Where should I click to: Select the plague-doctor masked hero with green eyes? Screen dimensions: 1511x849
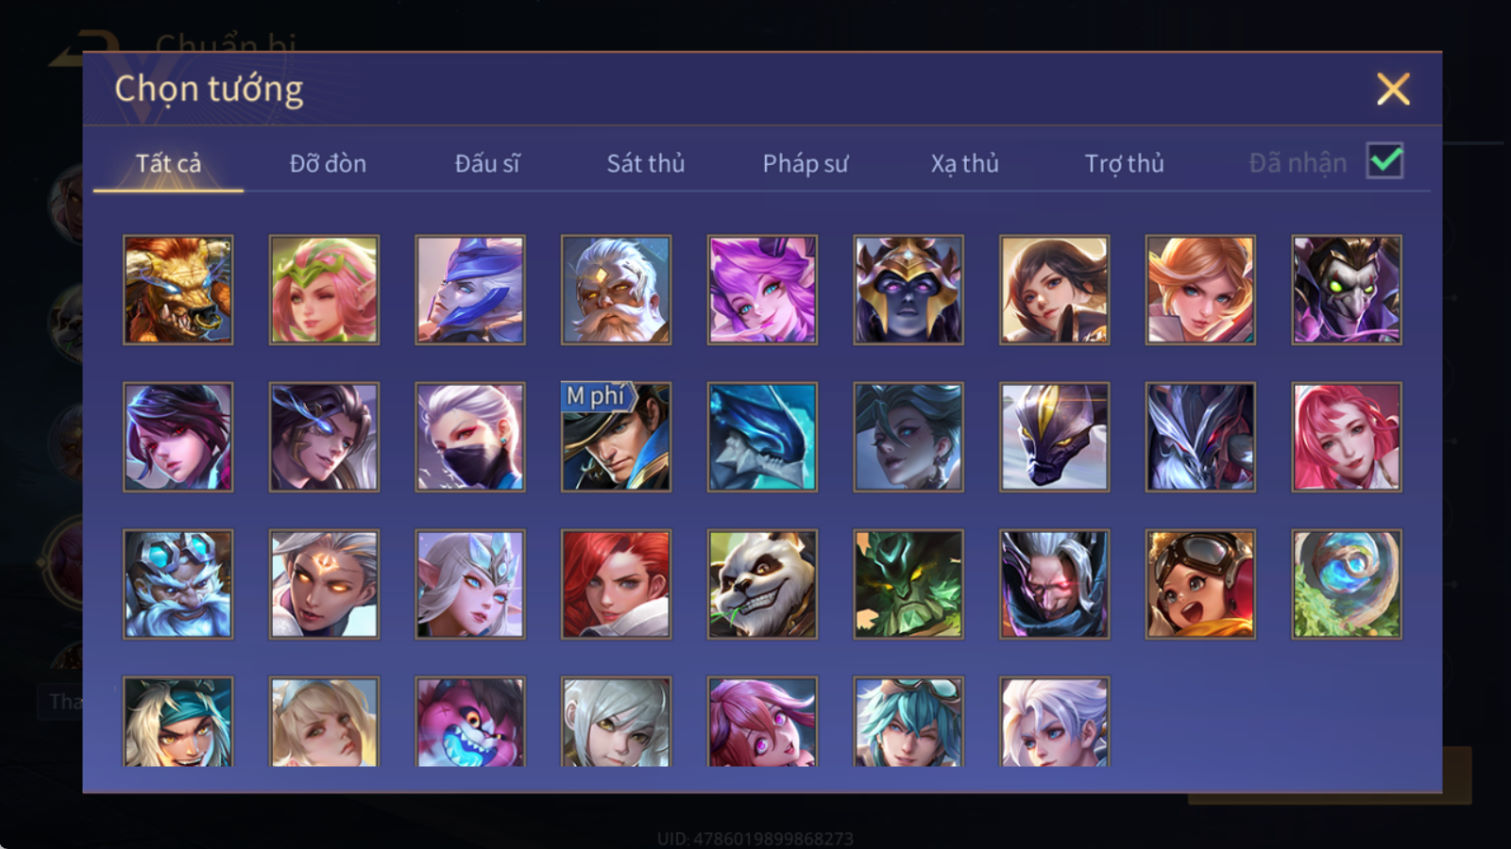tap(1346, 290)
